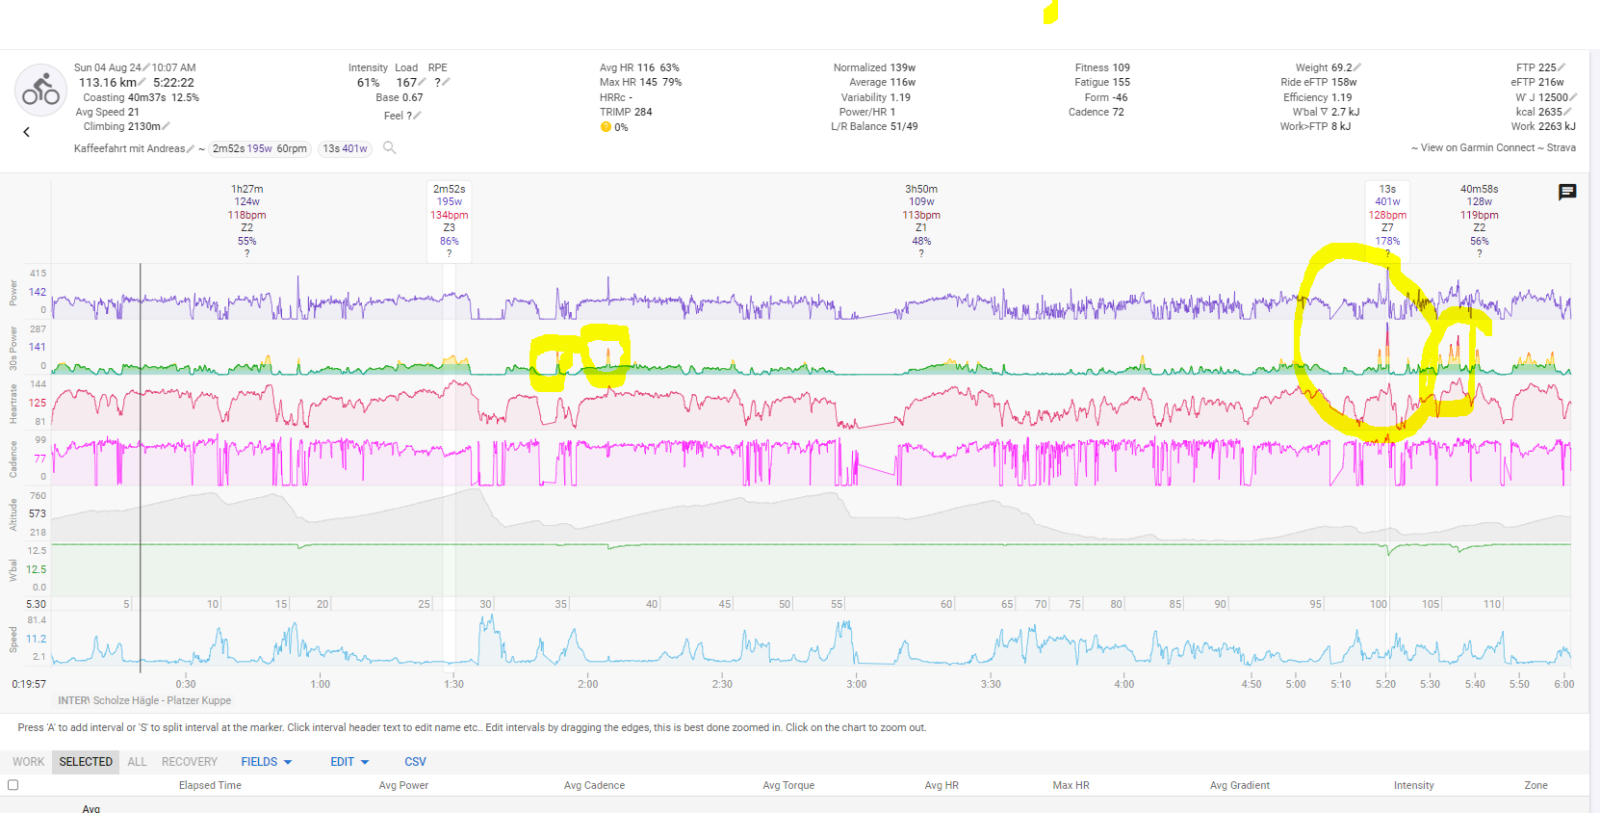Screen dimensions: 1600x813
Task: Open the RECOVERY tab
Action: tap(189, 762)
